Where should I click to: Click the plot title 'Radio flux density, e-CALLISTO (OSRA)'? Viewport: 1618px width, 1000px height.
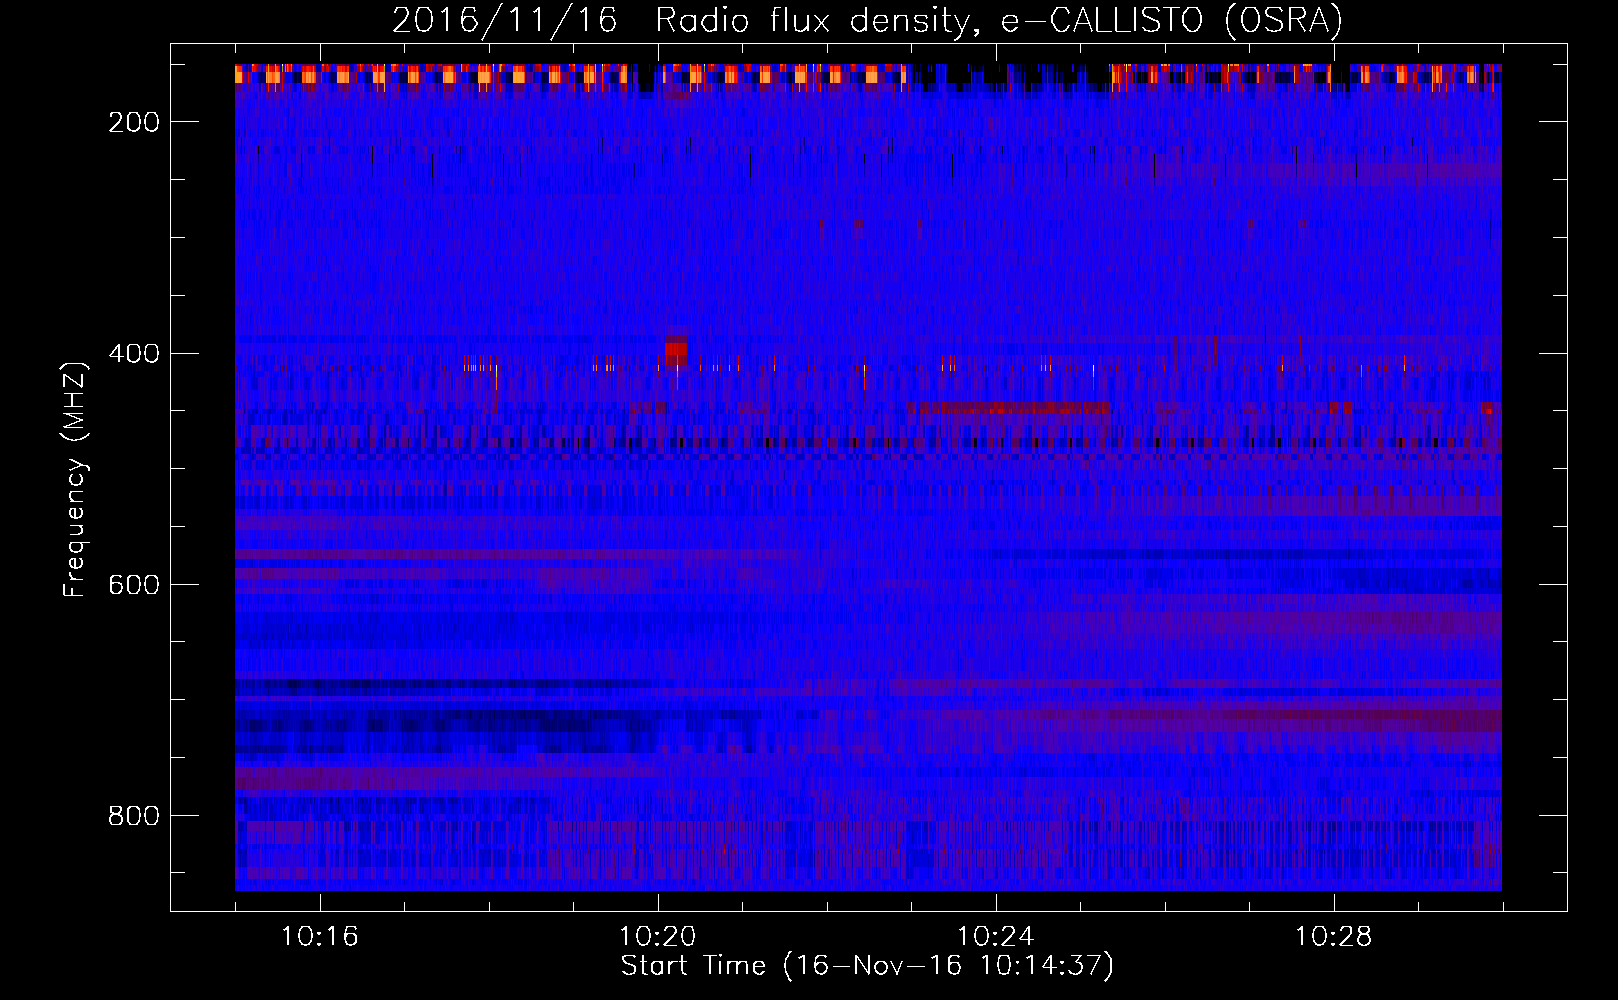999,20
